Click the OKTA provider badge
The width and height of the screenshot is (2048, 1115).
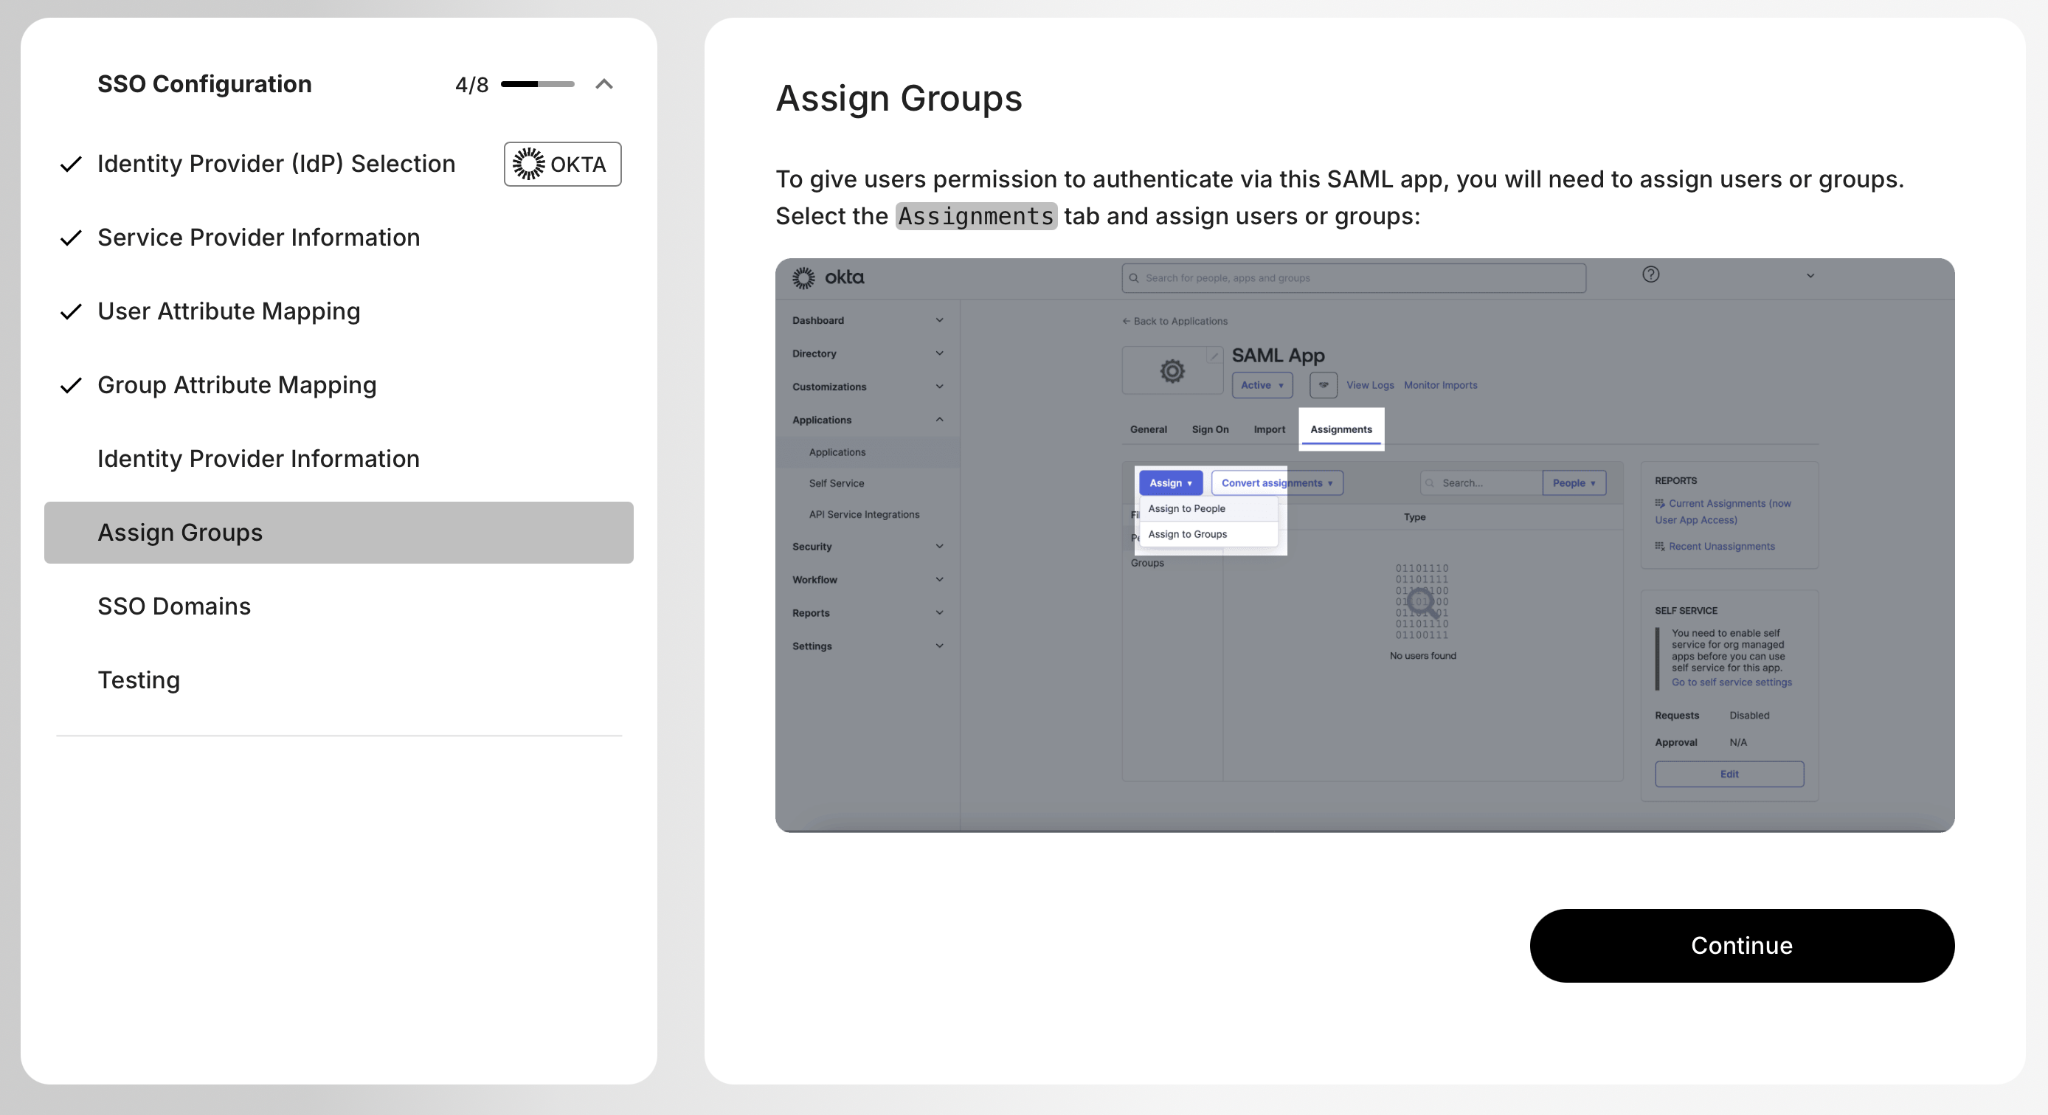click(562, 164)
